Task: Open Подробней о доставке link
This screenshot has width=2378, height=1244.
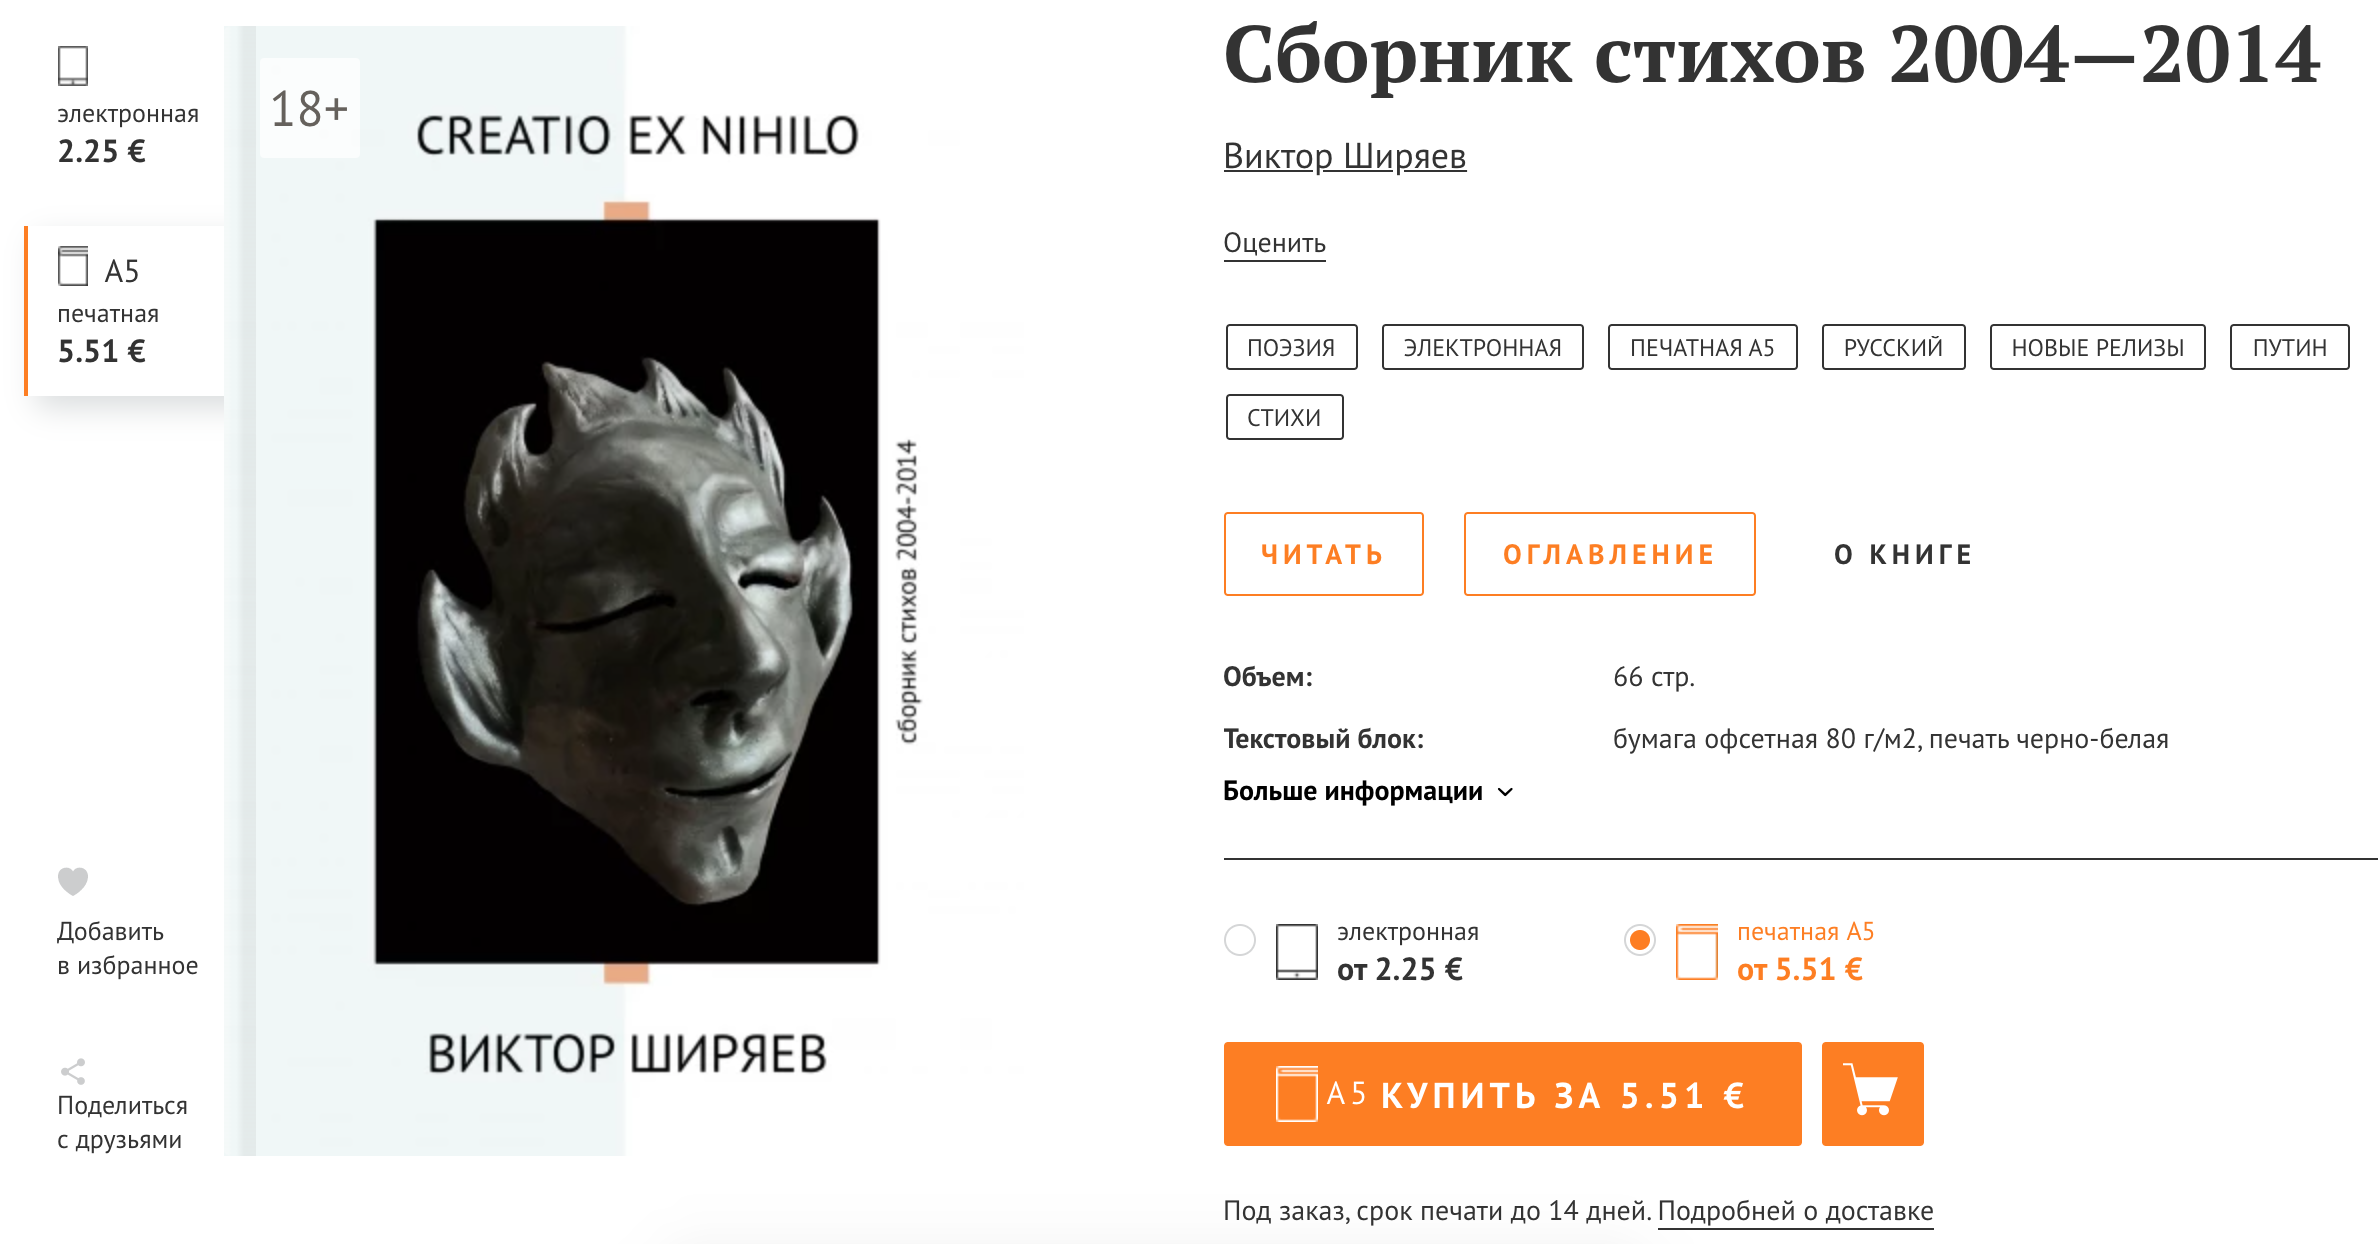Action: coord(1795,1211)
